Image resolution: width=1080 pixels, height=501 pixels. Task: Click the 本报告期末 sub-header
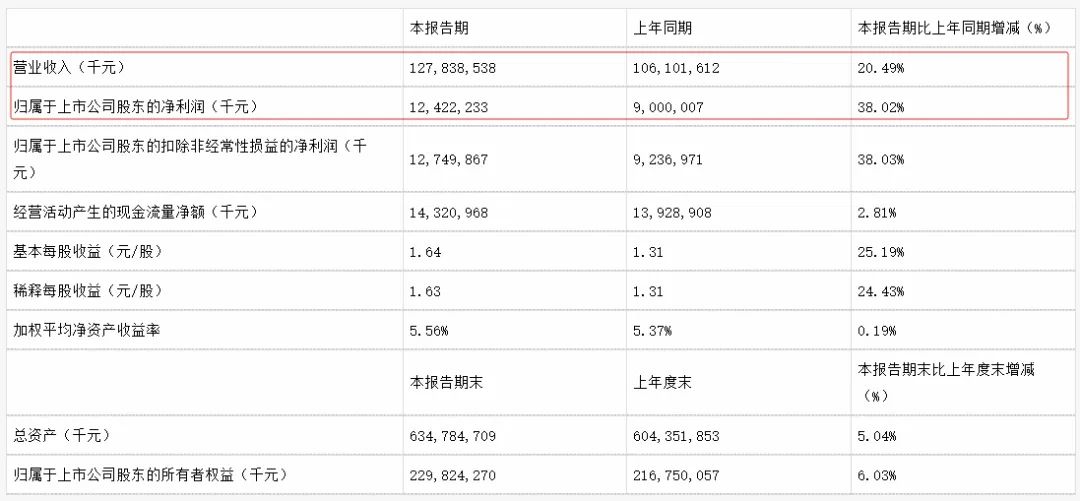point(441,381)
